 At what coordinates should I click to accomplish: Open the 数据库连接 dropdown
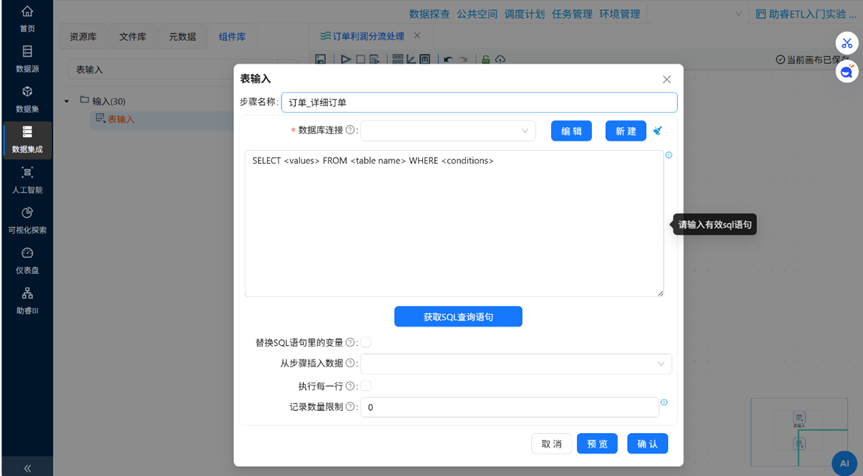(448, 131)
